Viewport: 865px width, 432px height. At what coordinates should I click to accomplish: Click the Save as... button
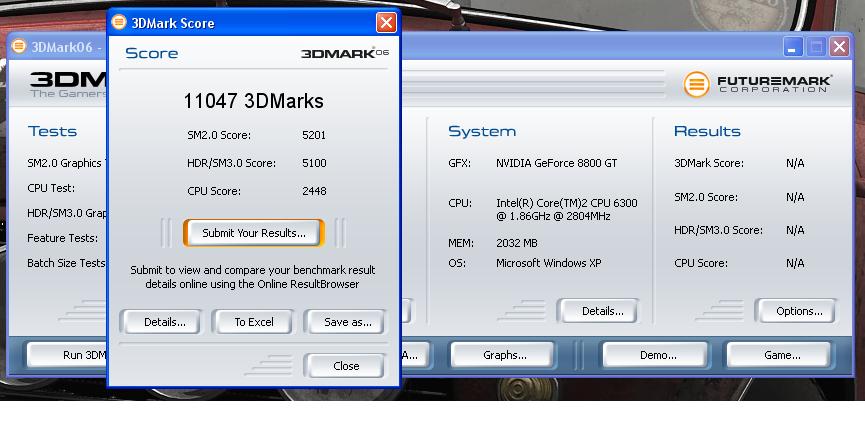coord(347,322)
